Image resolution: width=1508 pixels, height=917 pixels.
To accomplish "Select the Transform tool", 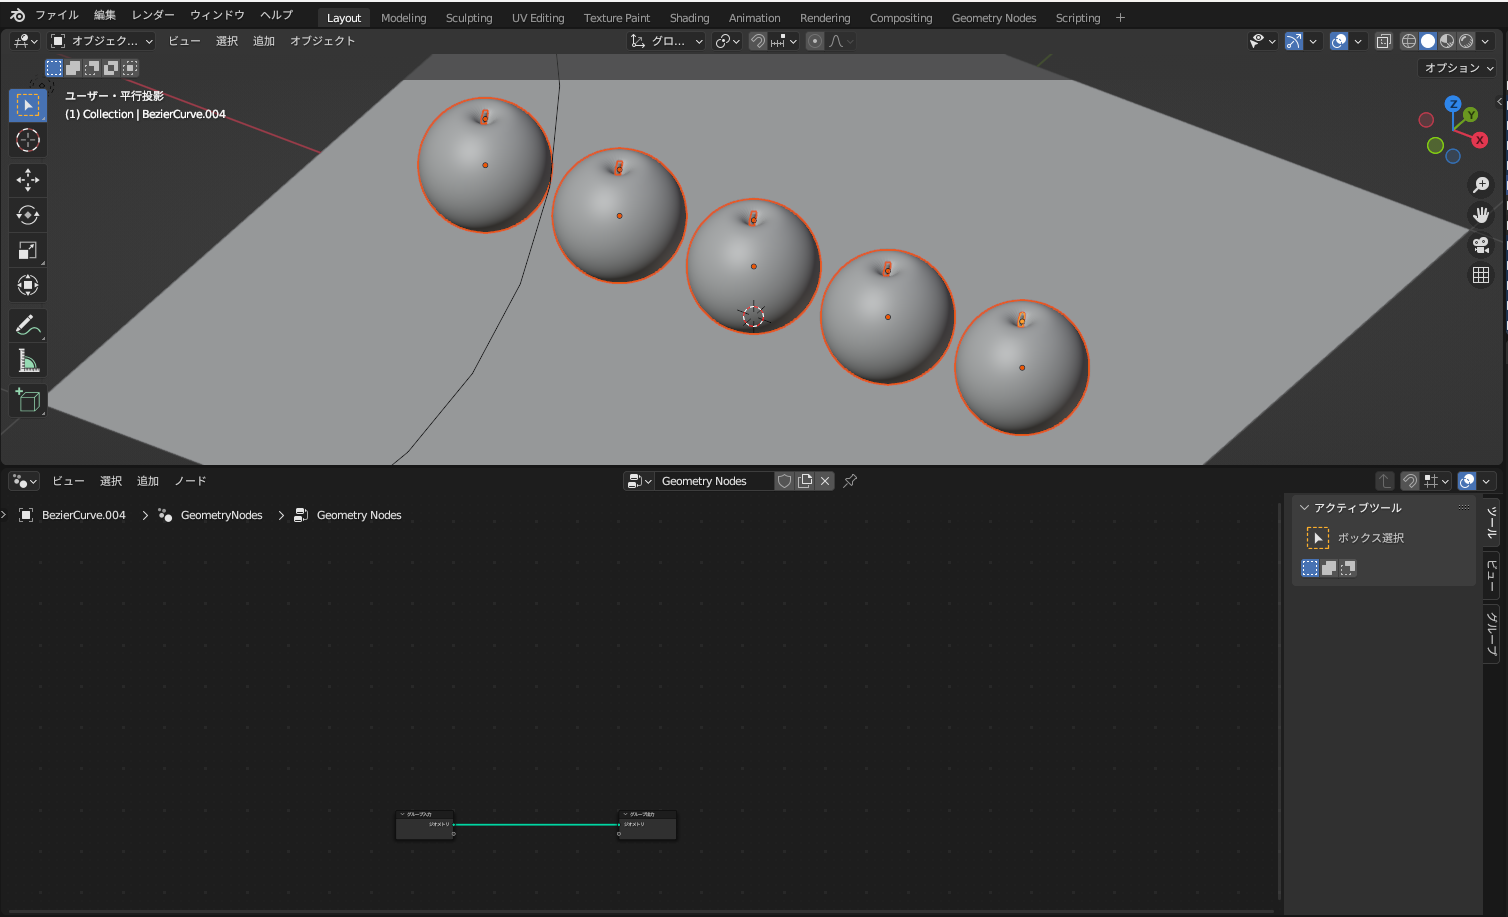I will pyautogui.click(x=27, y=285).
